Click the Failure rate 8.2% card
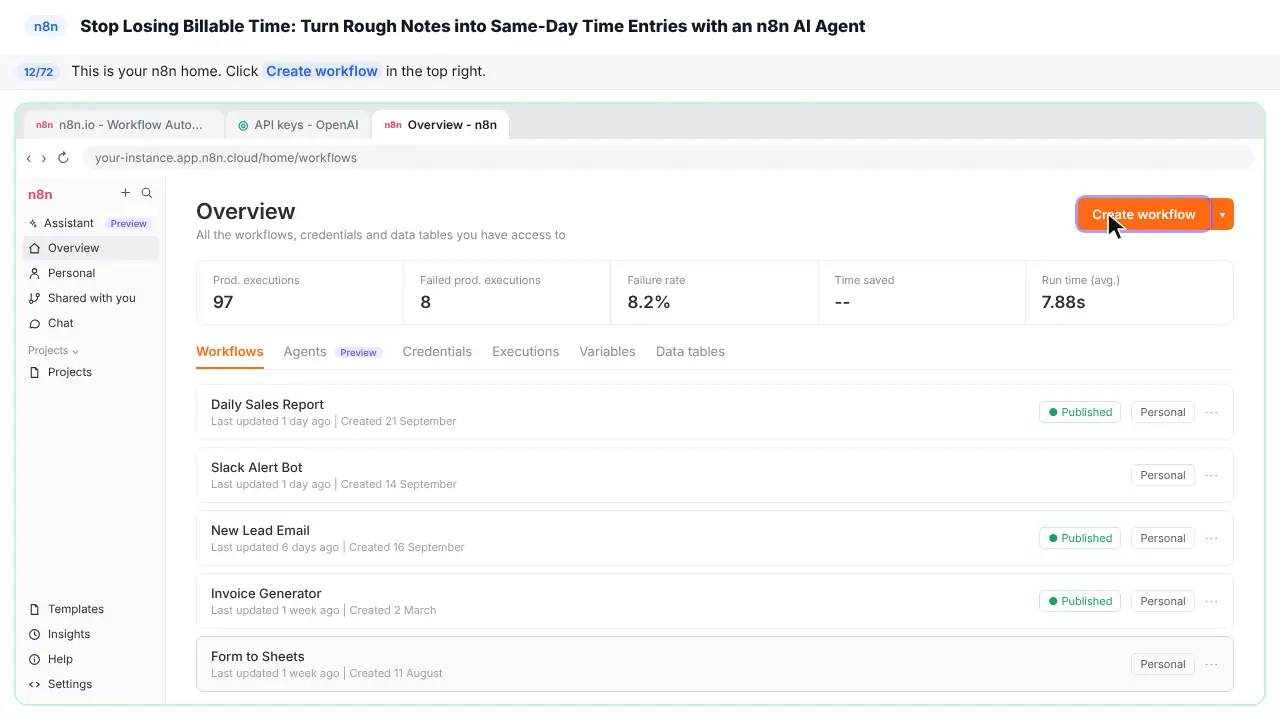 tap(714, 292)
